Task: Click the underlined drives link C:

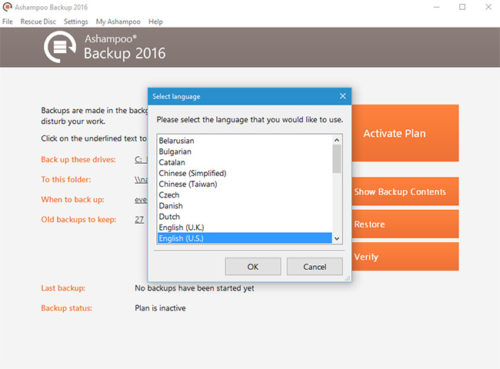Action: [141, 160]
